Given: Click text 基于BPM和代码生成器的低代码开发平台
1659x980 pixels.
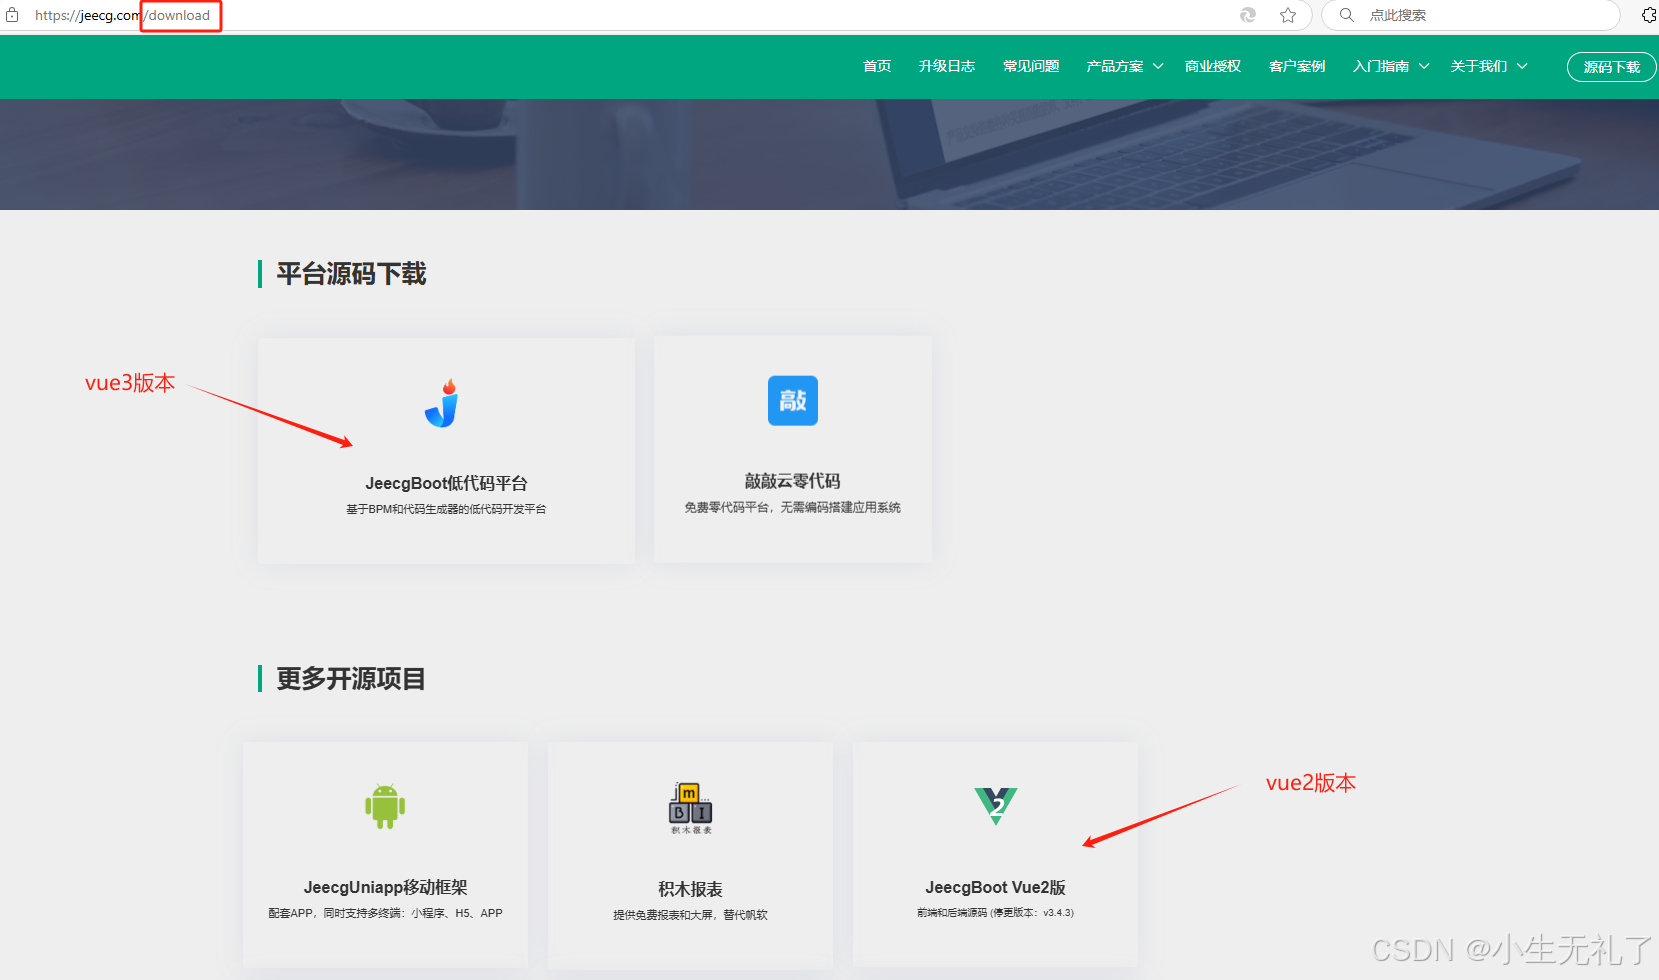Looking at the screenshot, I should pos(446,509).
